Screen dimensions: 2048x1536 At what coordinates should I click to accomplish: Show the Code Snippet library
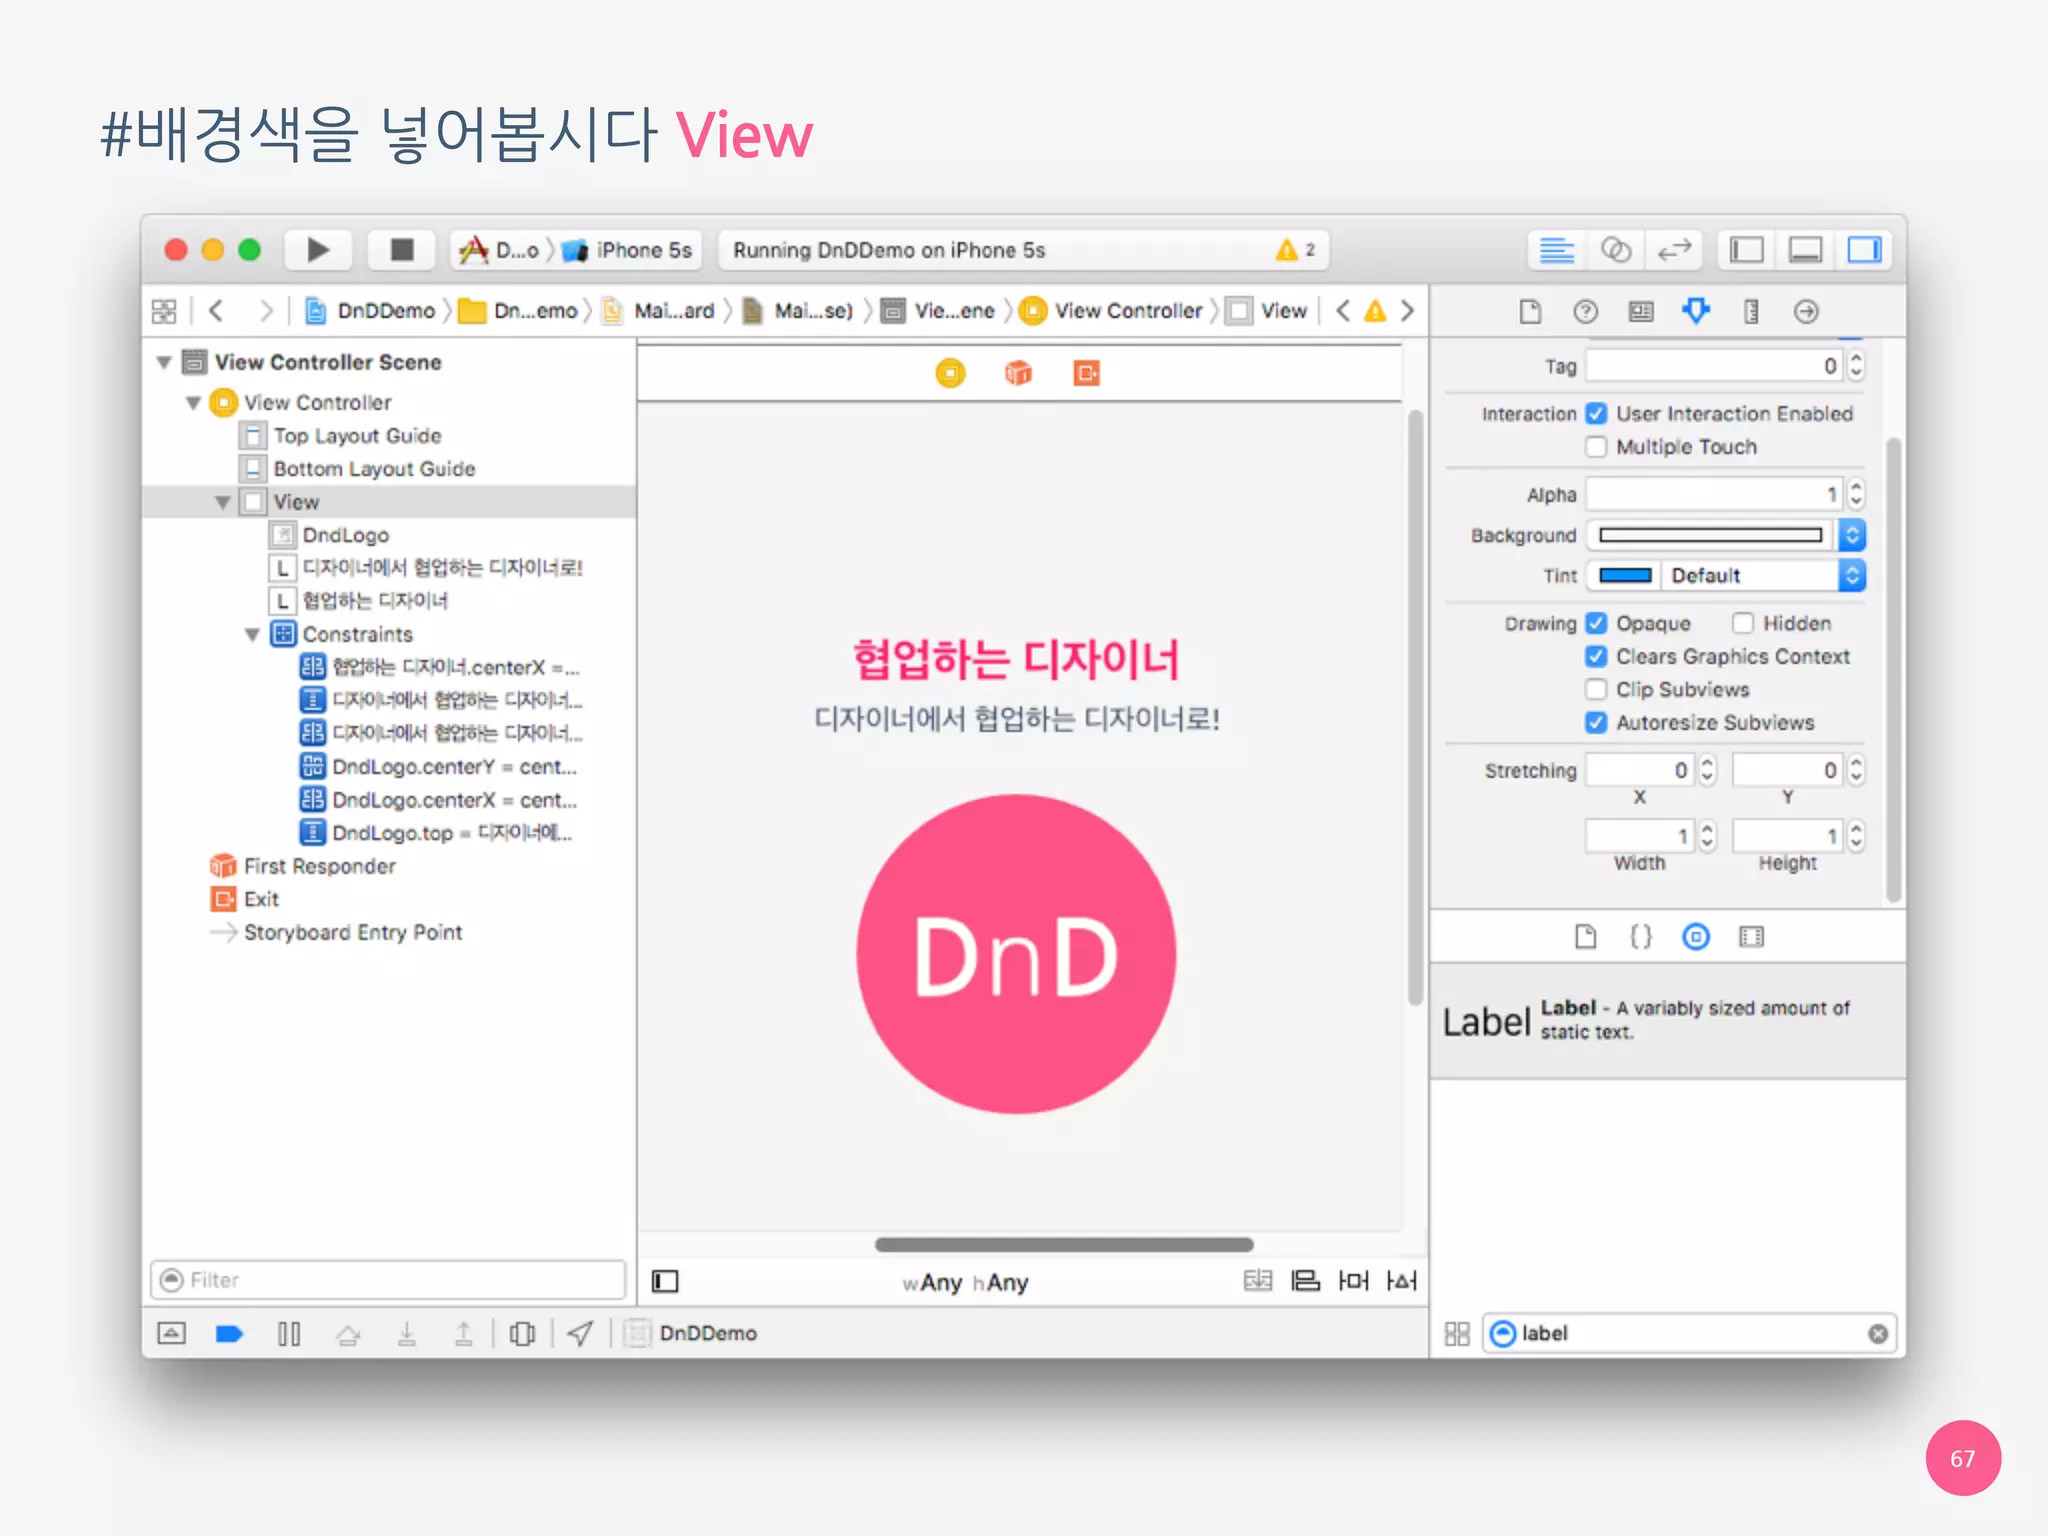pyautogui.click(x=1641, y=937)
